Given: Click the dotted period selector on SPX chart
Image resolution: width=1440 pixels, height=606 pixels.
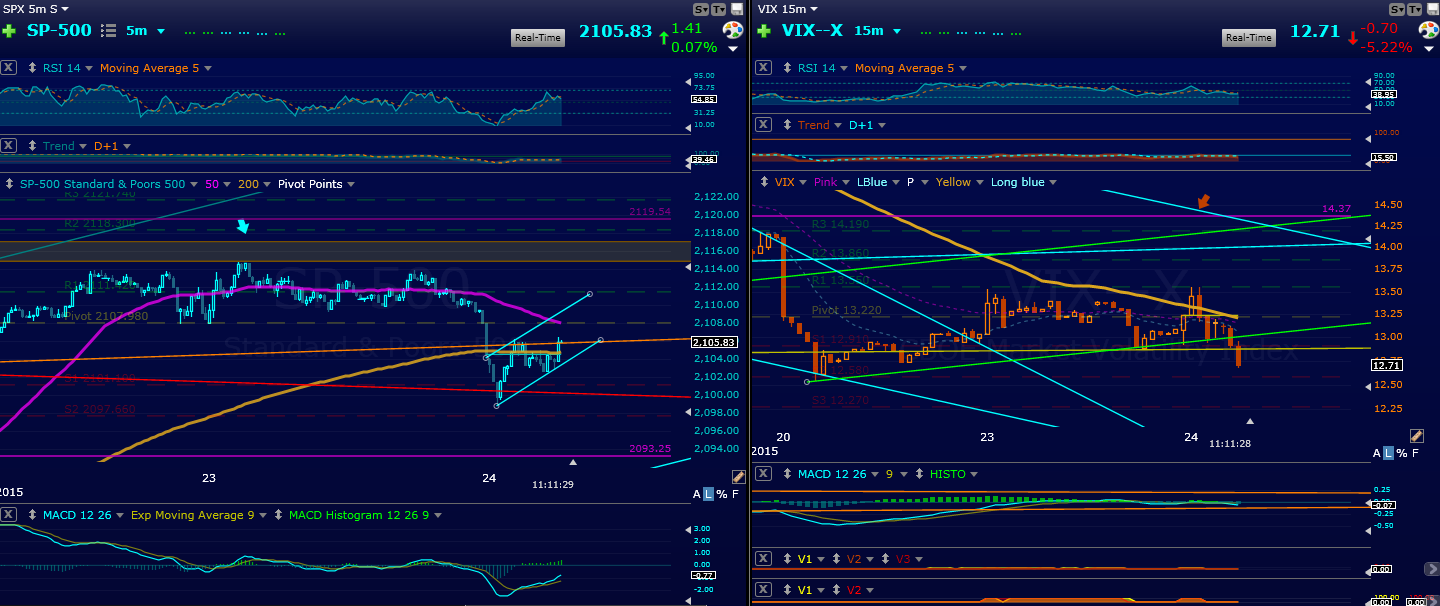Looking at the screenshot, I should [233, 32].
